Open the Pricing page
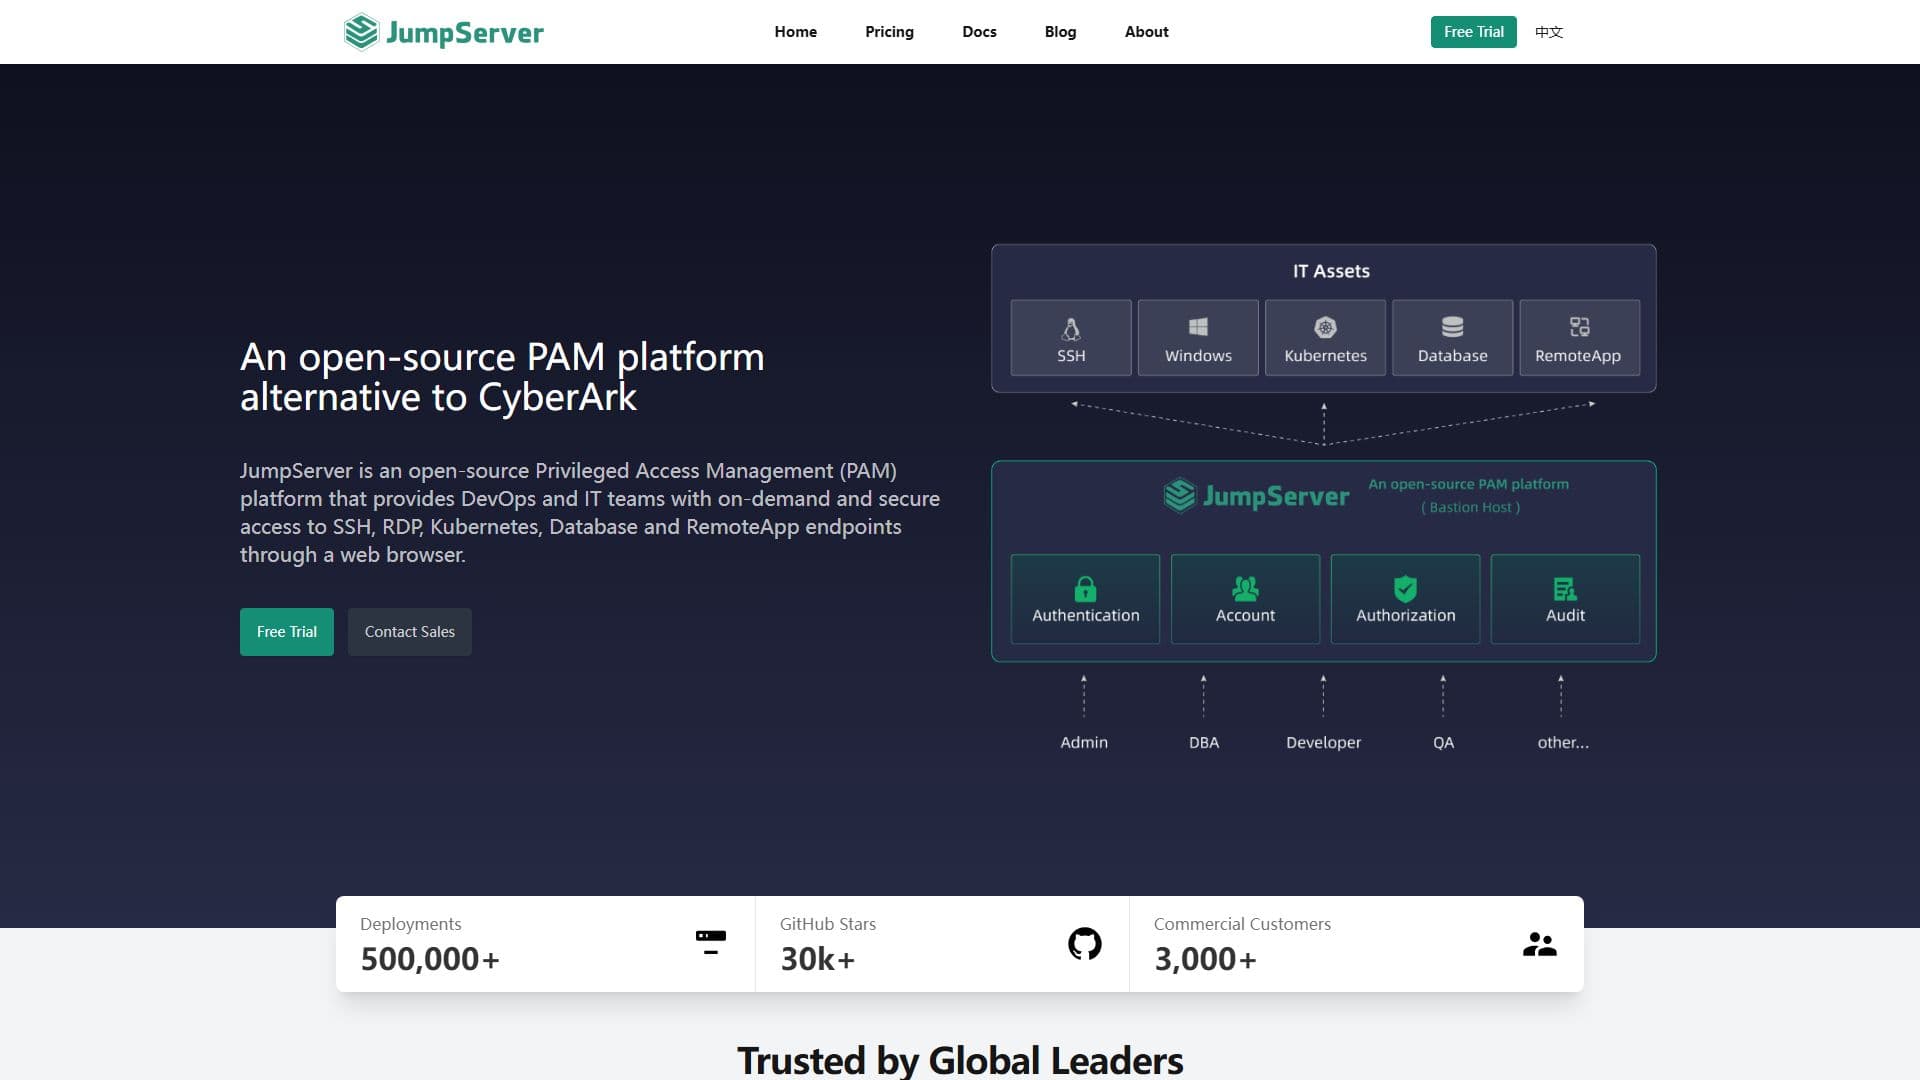The height and width of the screenshot is (1080, 1920). pyautogui.click(x=889, y=32)
